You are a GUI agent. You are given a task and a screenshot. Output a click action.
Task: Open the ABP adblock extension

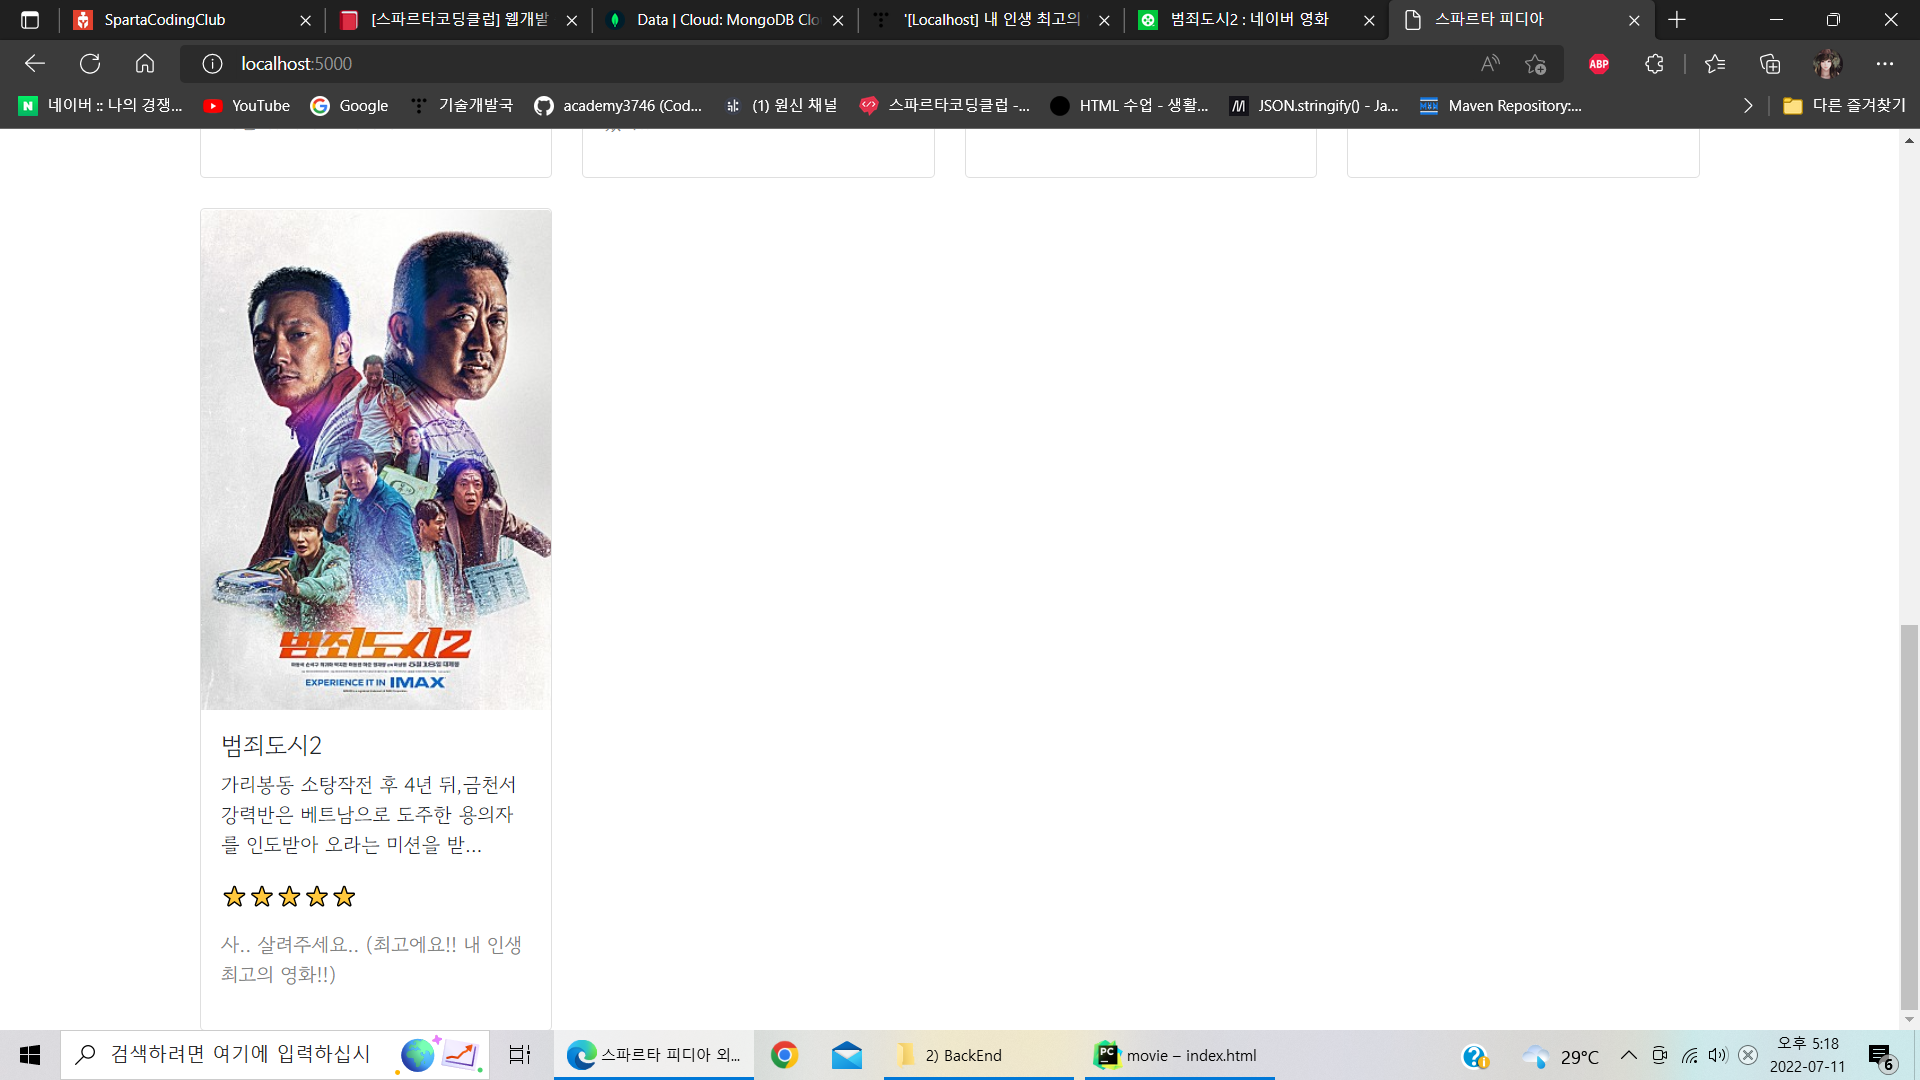(1598, 64)
